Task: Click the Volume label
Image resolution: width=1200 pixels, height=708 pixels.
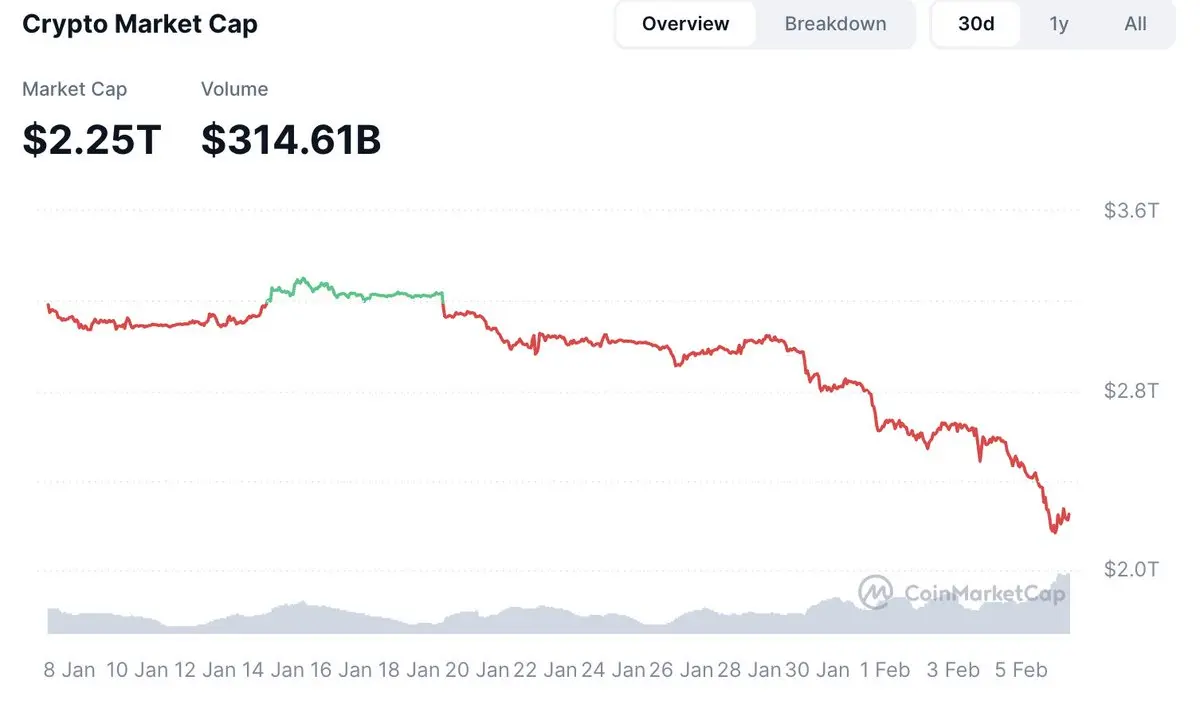Action: pyautogui.click(x=234, y=89)
